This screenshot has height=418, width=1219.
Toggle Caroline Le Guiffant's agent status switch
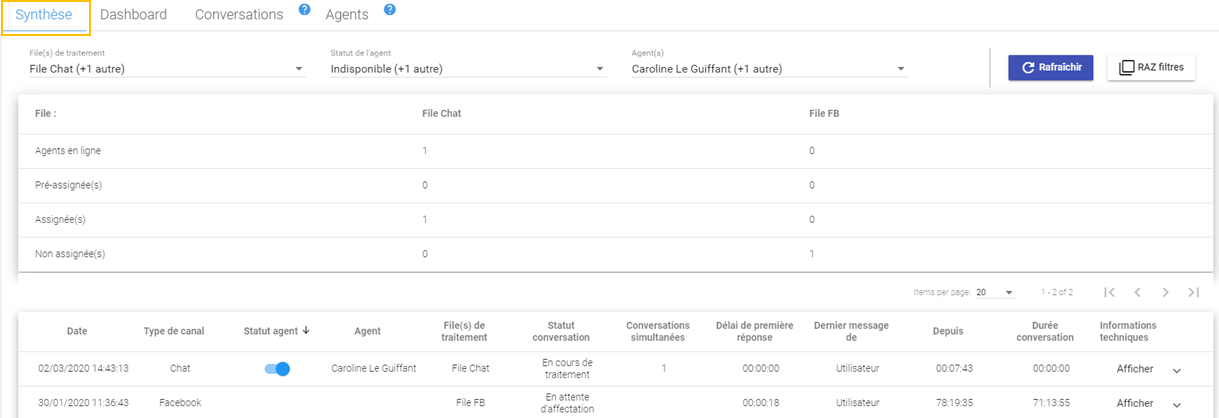tap(277, 369)
